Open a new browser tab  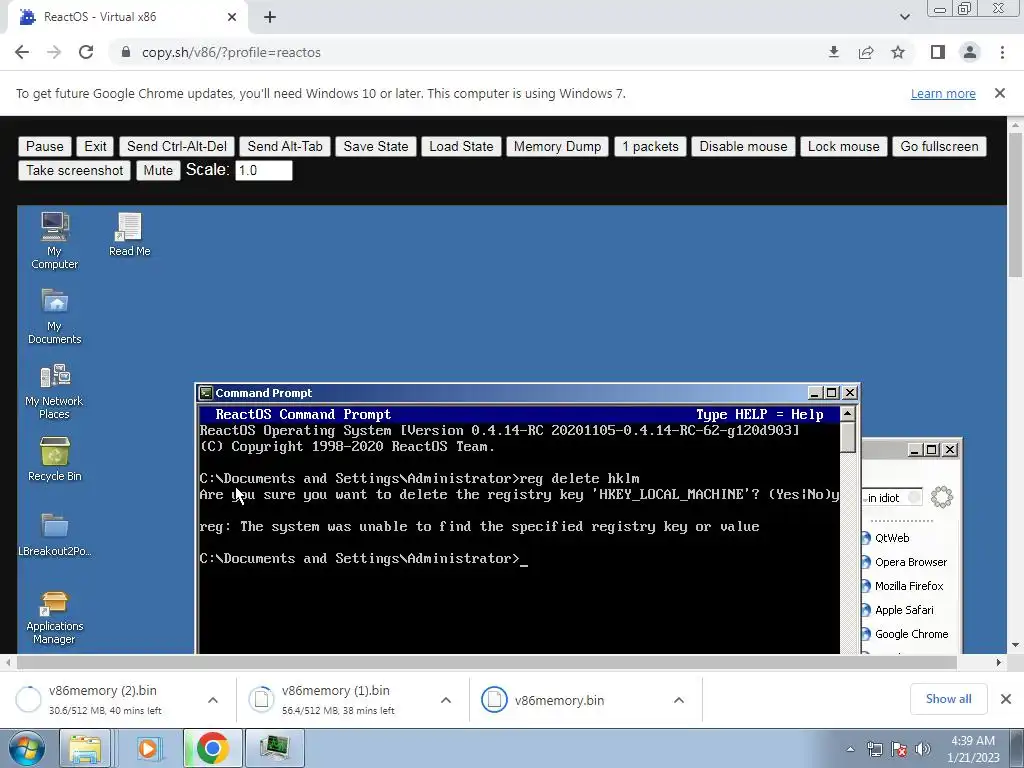tap(270, 17)
